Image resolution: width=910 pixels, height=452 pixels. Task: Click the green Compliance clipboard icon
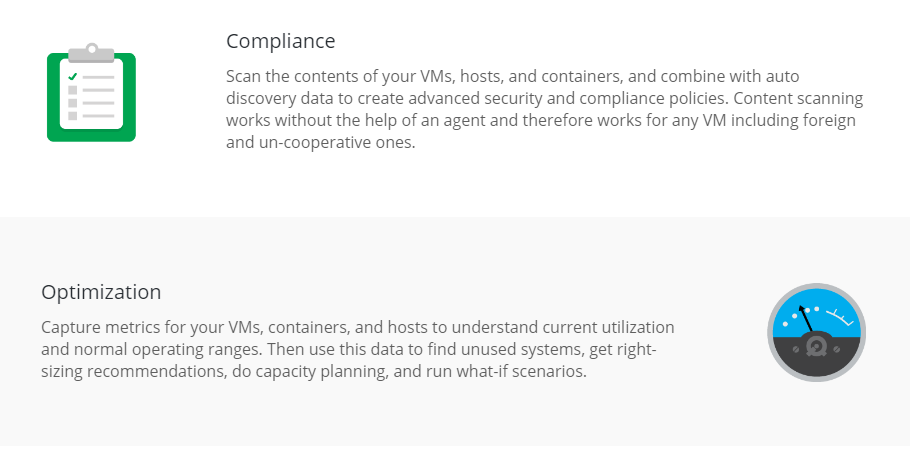(91, 95)
